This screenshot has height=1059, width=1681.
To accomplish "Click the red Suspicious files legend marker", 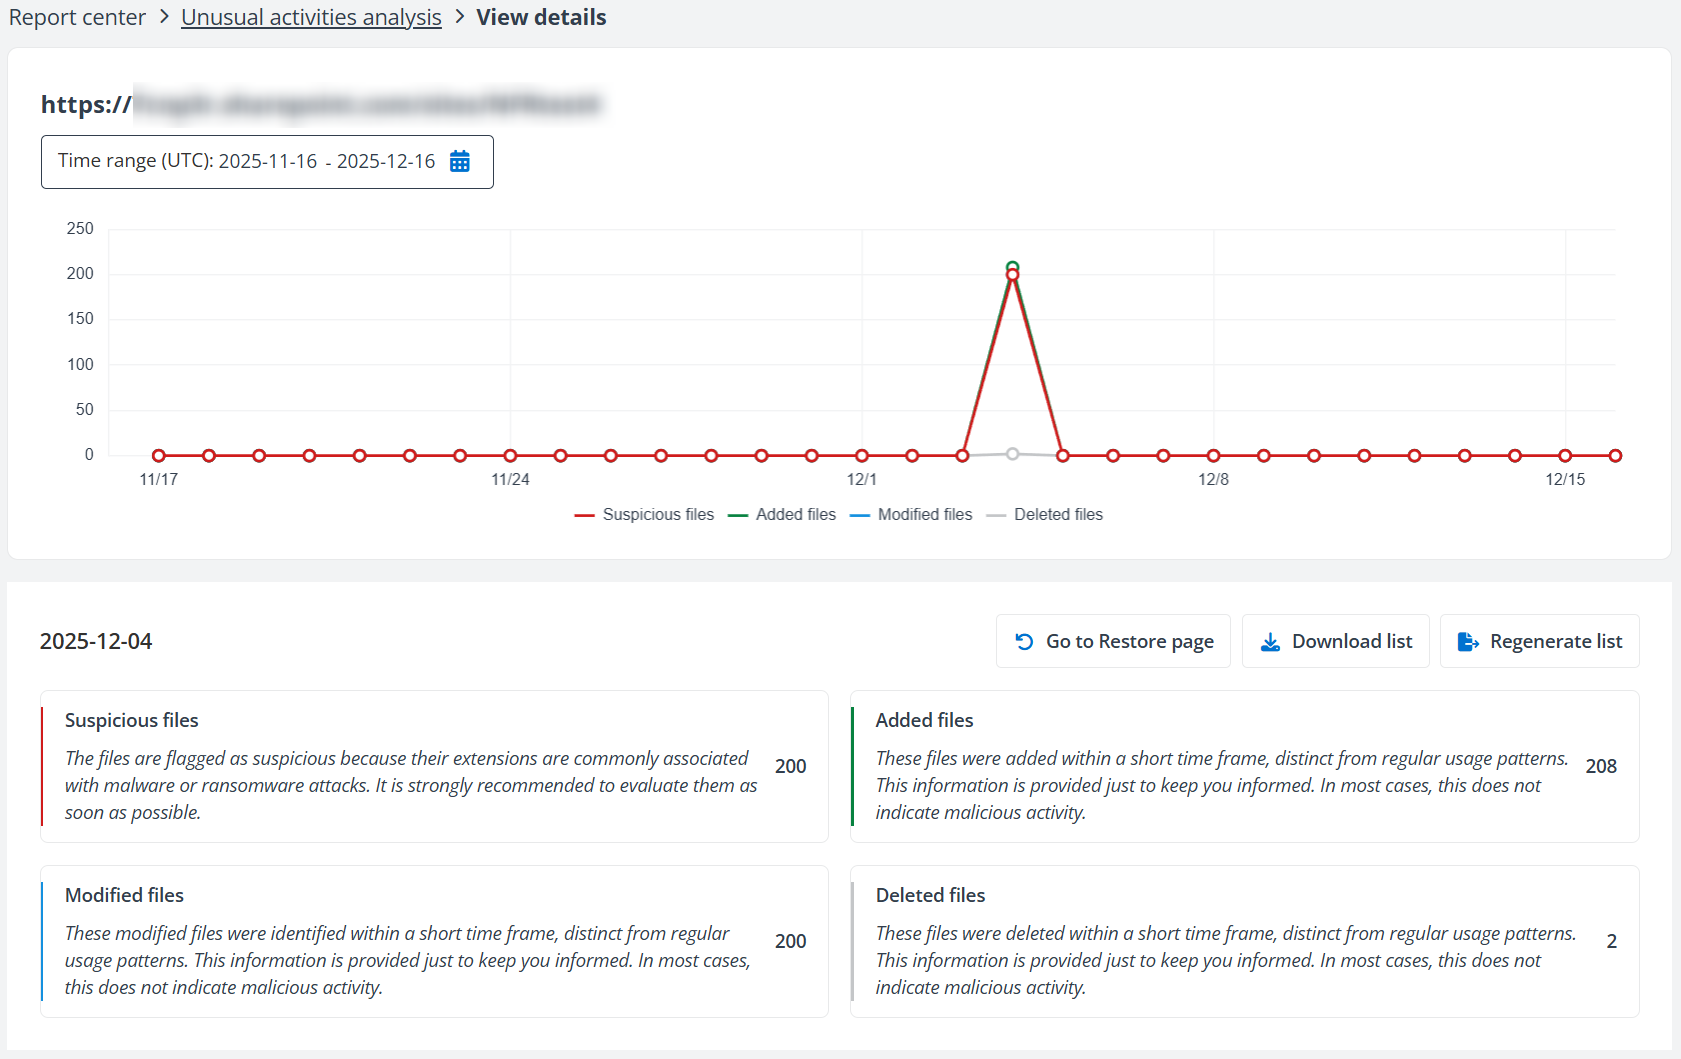I will 585,514.
